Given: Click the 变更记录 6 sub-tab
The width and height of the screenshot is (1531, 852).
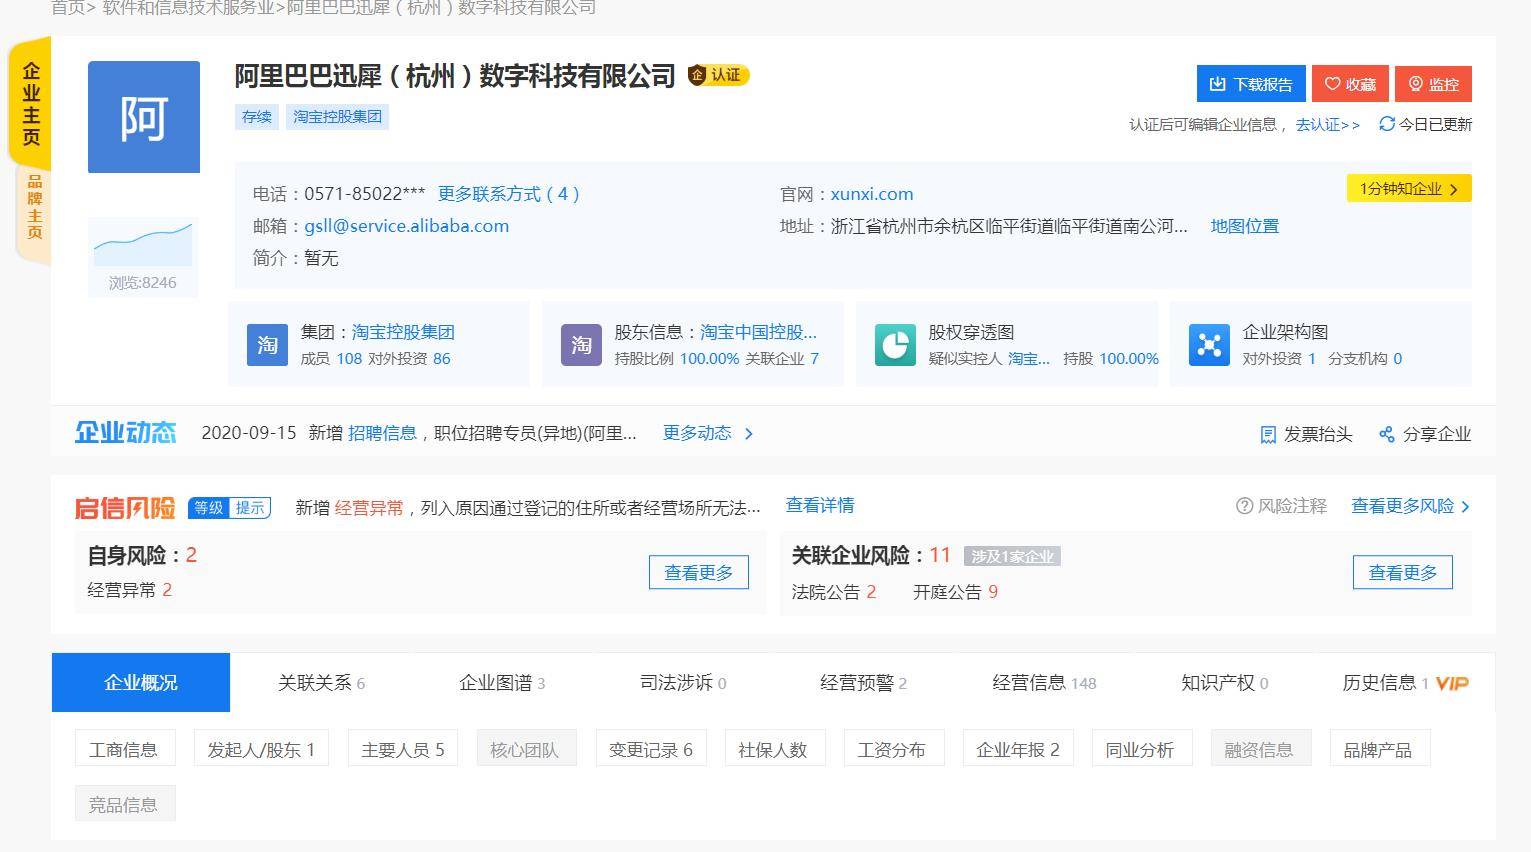Looking at the screenshot, I should (x=651, y=749).
